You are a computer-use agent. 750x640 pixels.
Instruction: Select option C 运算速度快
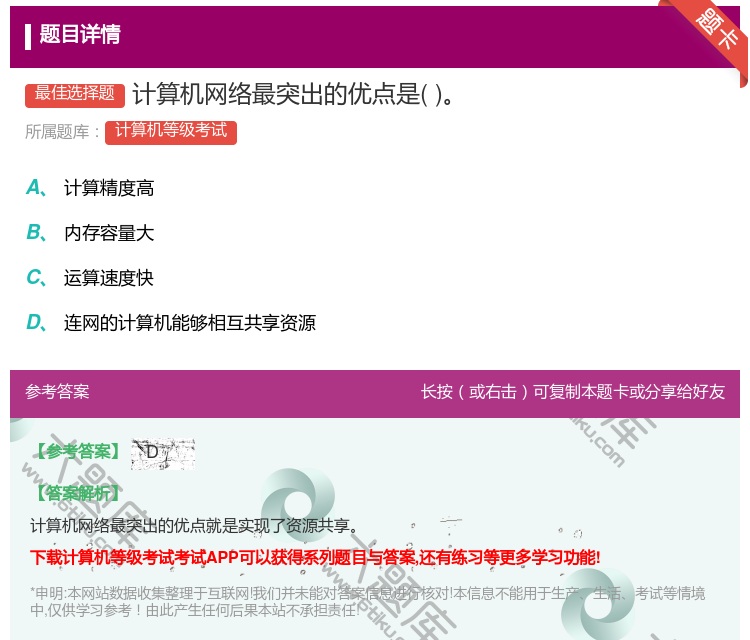click(x=90, y=278)
